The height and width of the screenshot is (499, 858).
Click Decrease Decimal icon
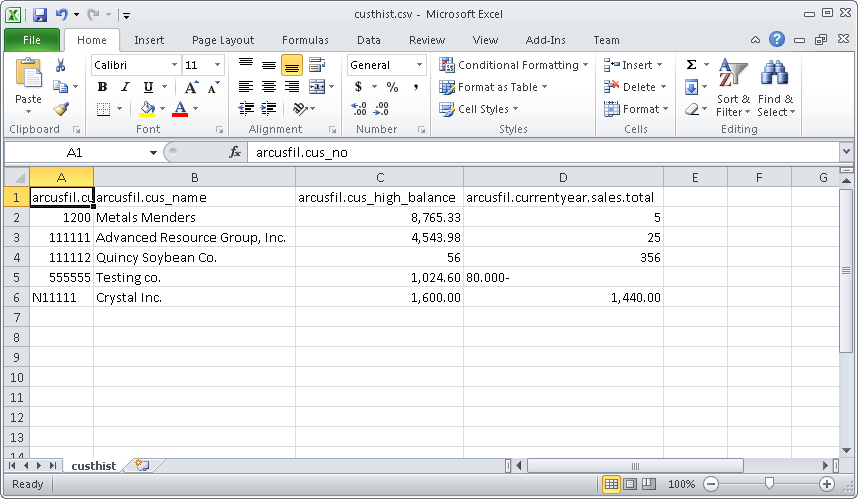381,109
